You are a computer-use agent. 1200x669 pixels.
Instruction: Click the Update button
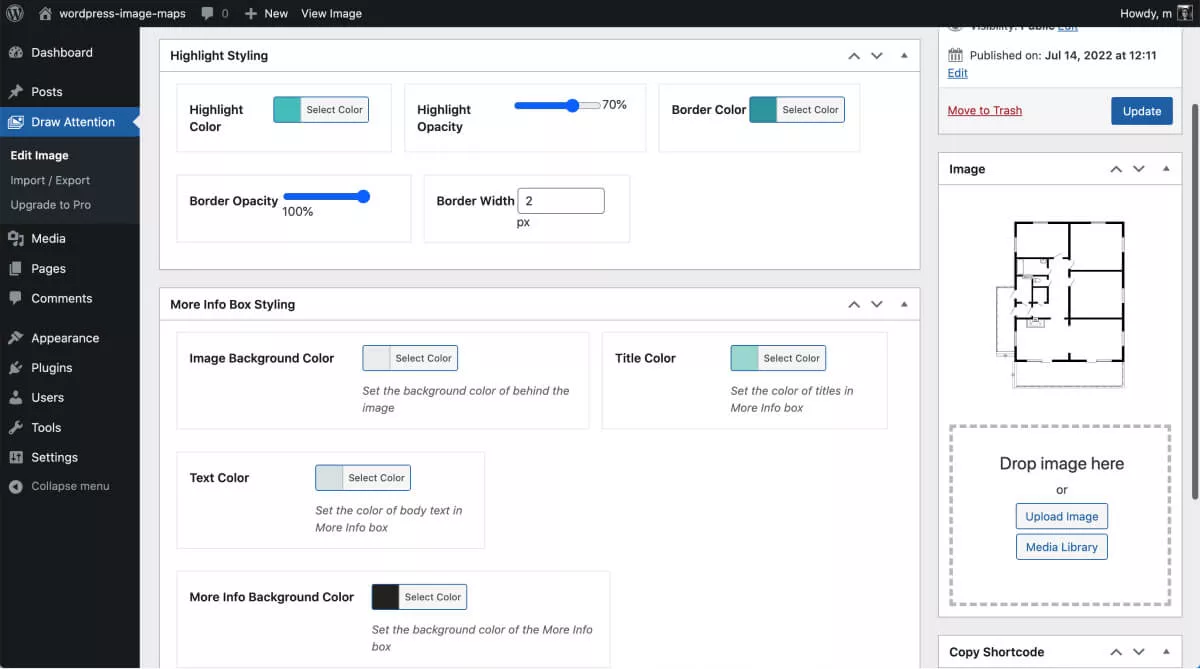[1141, 111]
